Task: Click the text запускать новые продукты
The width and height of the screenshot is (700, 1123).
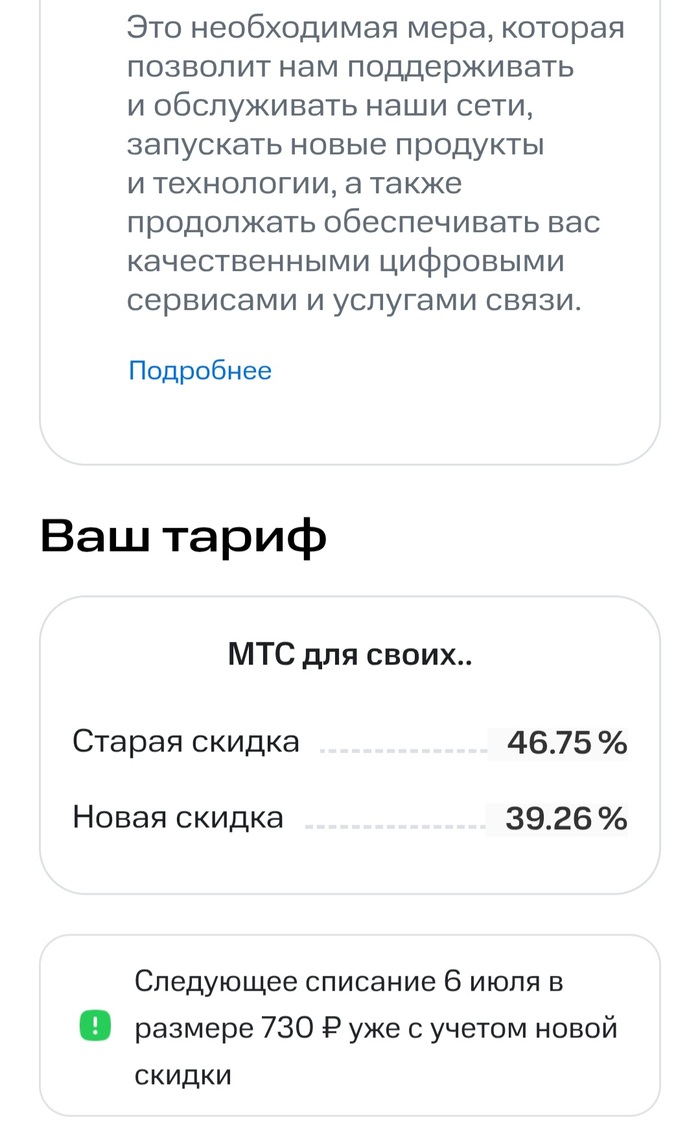Action: coord(335,145)
